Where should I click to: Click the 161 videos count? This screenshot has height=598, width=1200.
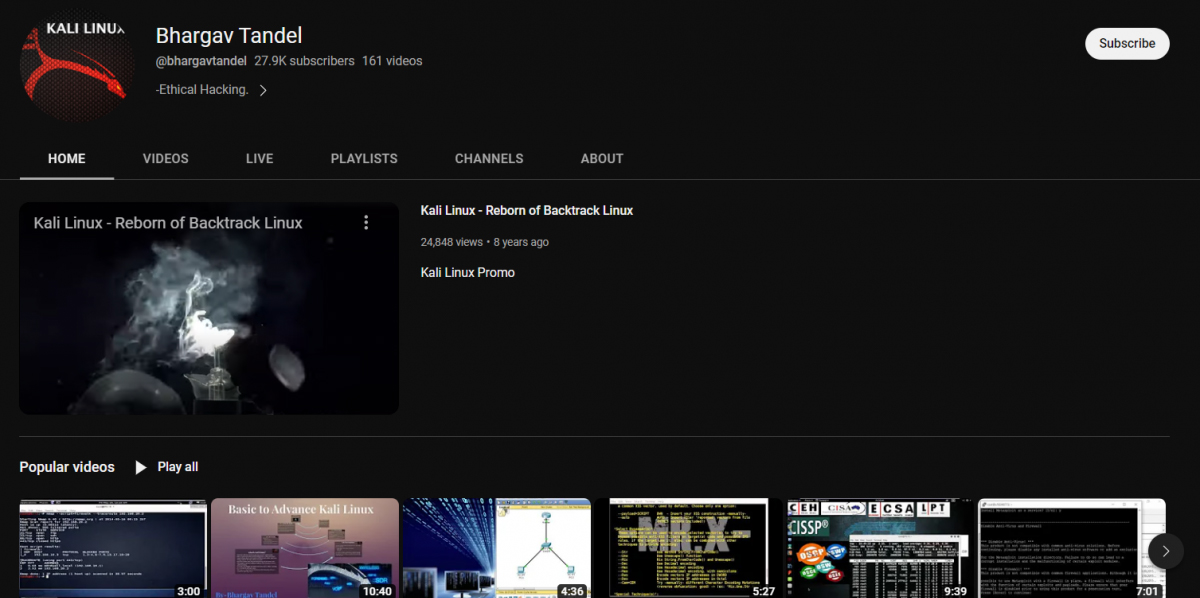[392, 61]
